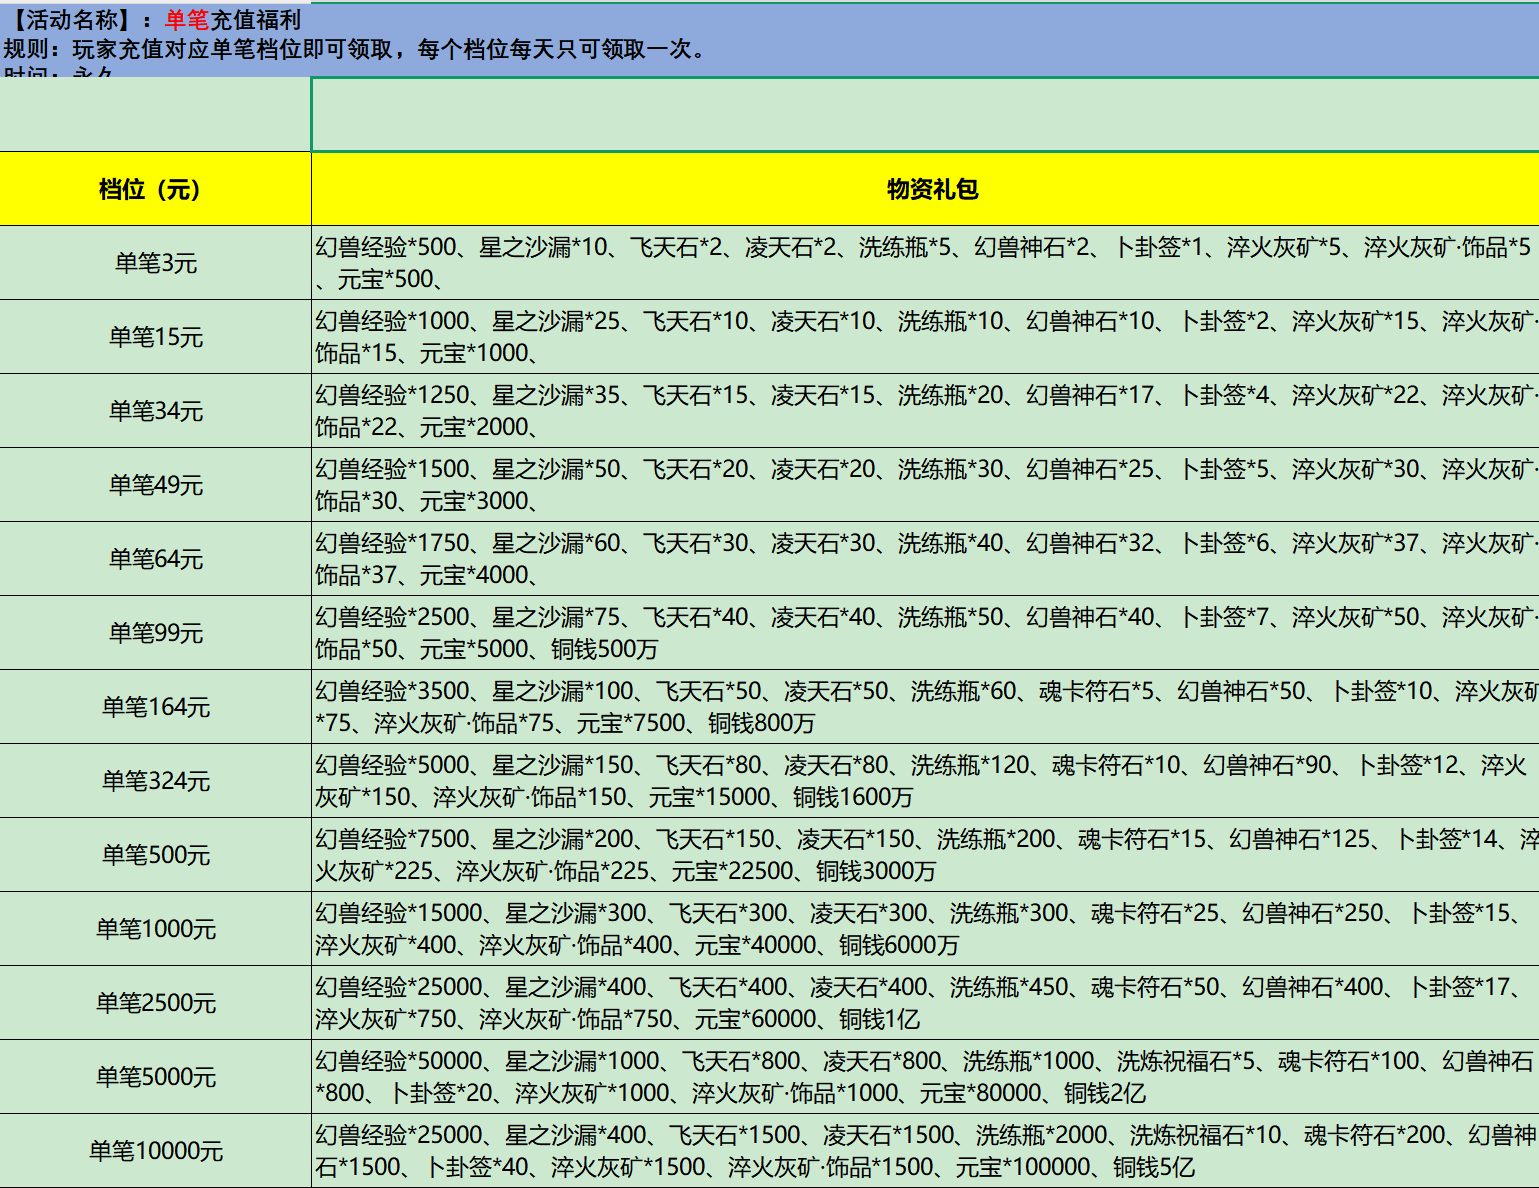Viewport: 1539px width, 1188px height.
Task: Select the 单笔99元 tier cell
Action: 155,633
